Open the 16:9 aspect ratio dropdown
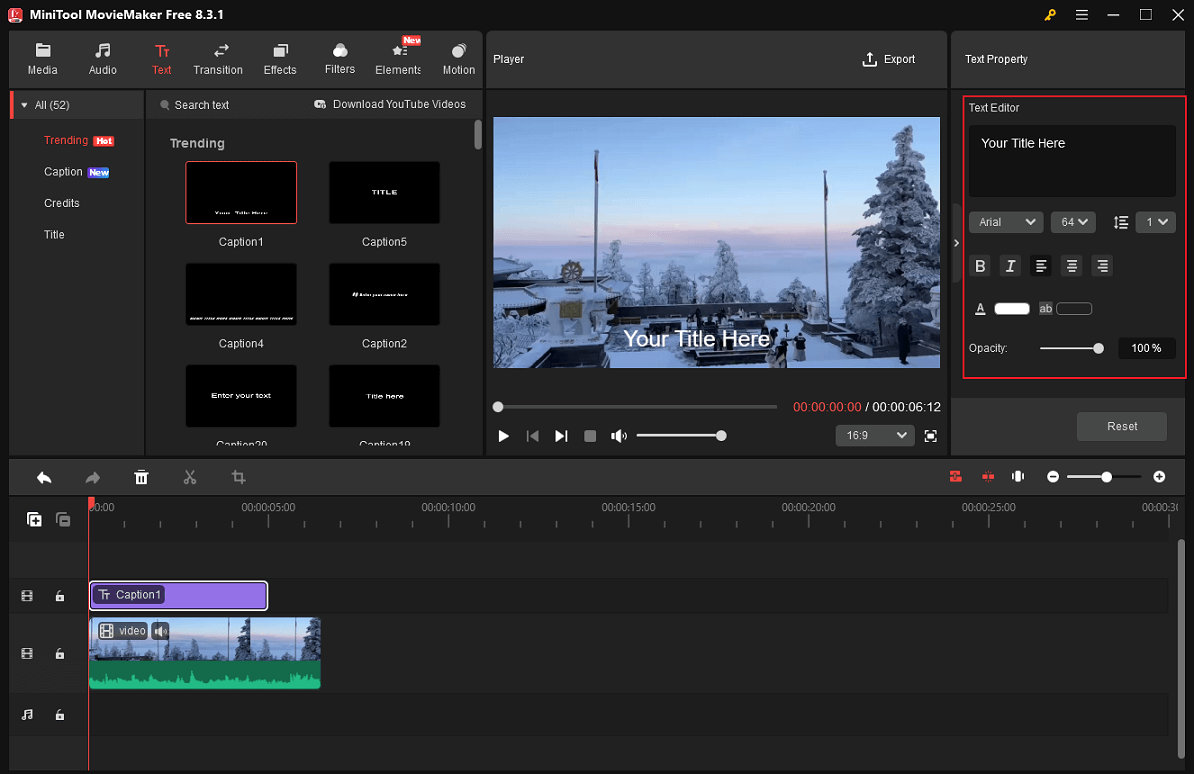 (874, 435)
